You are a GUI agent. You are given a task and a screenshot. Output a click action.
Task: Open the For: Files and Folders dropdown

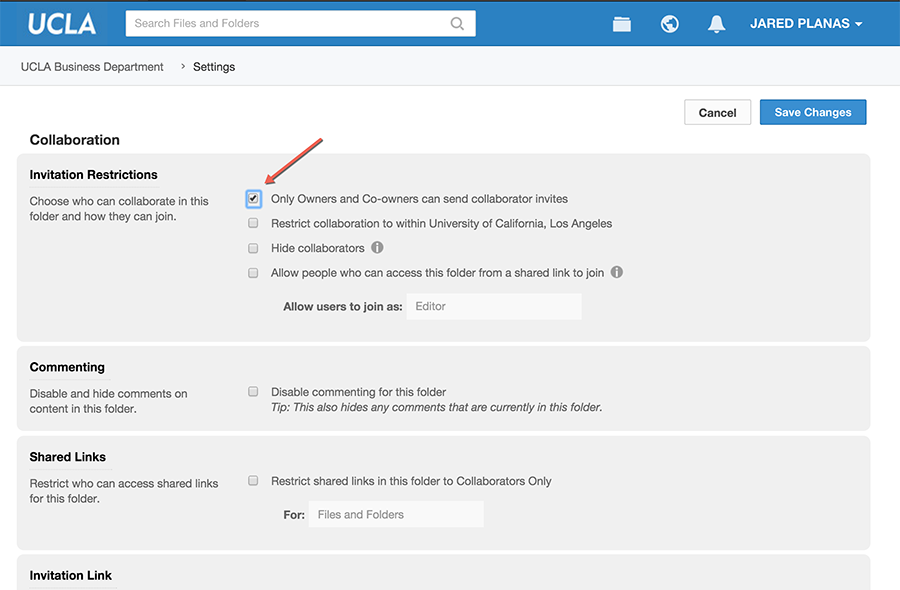click(x=396, y=515)
